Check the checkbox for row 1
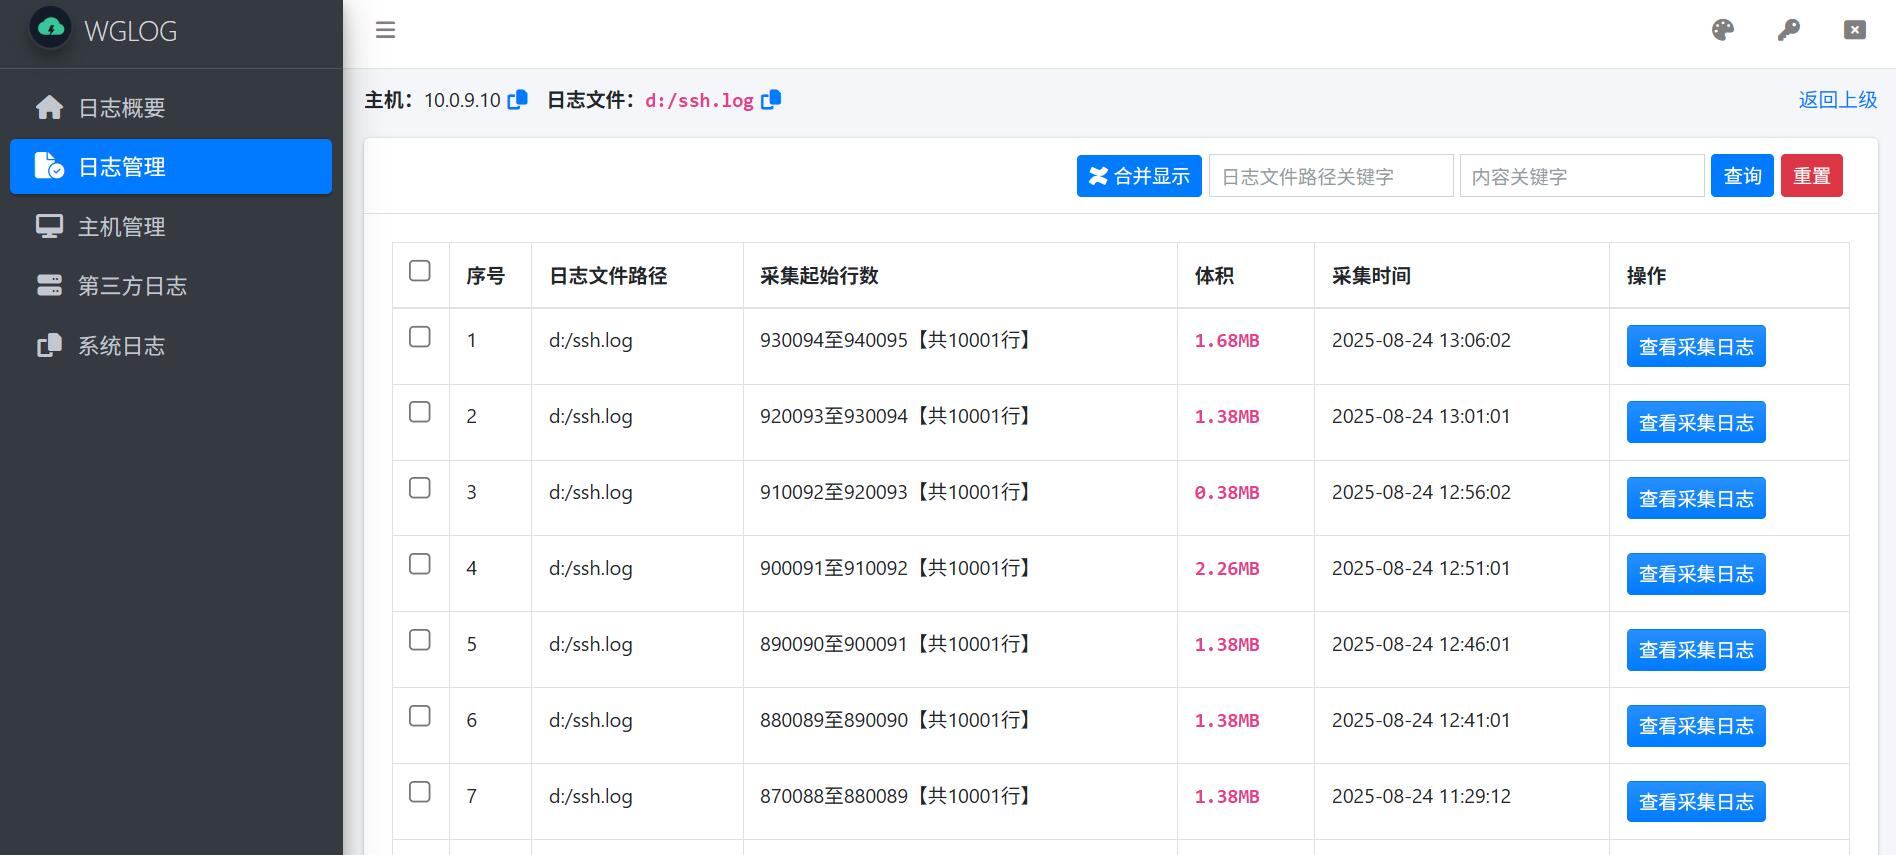The height and width of the screenshot is (855, 1896). tap(420, 337)
